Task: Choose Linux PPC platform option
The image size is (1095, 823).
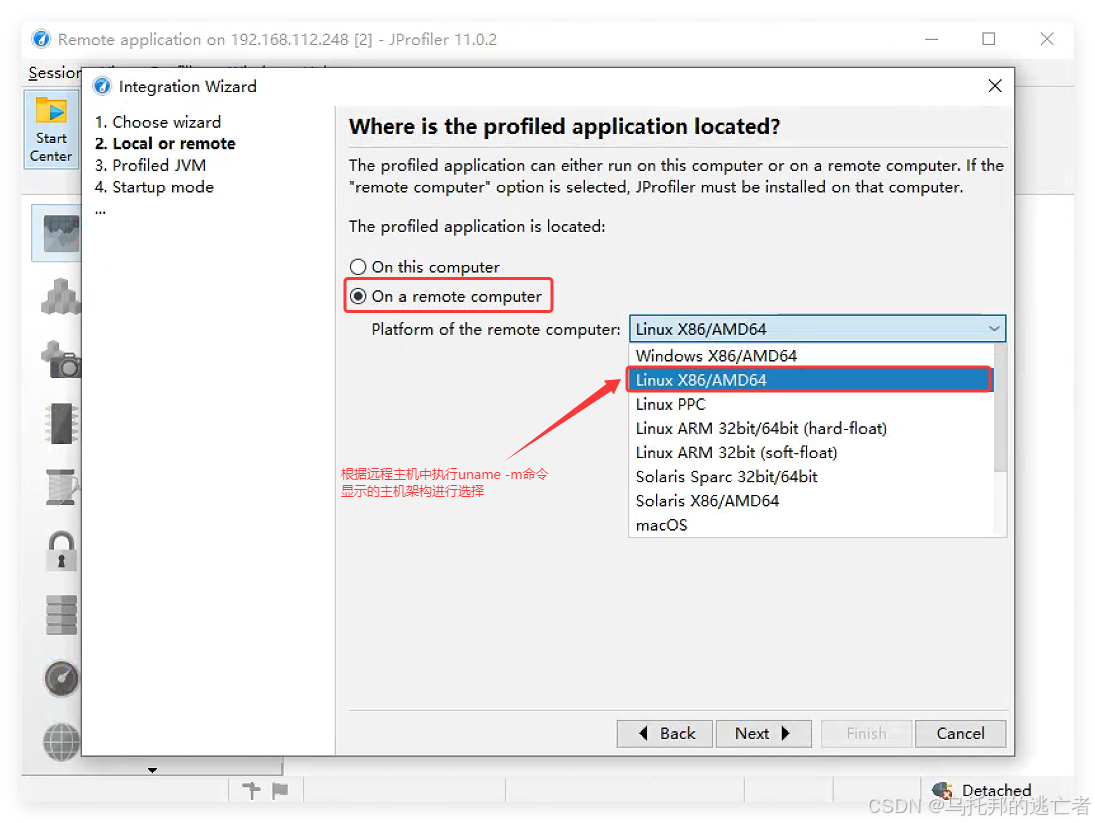Action: click(810, 404)
